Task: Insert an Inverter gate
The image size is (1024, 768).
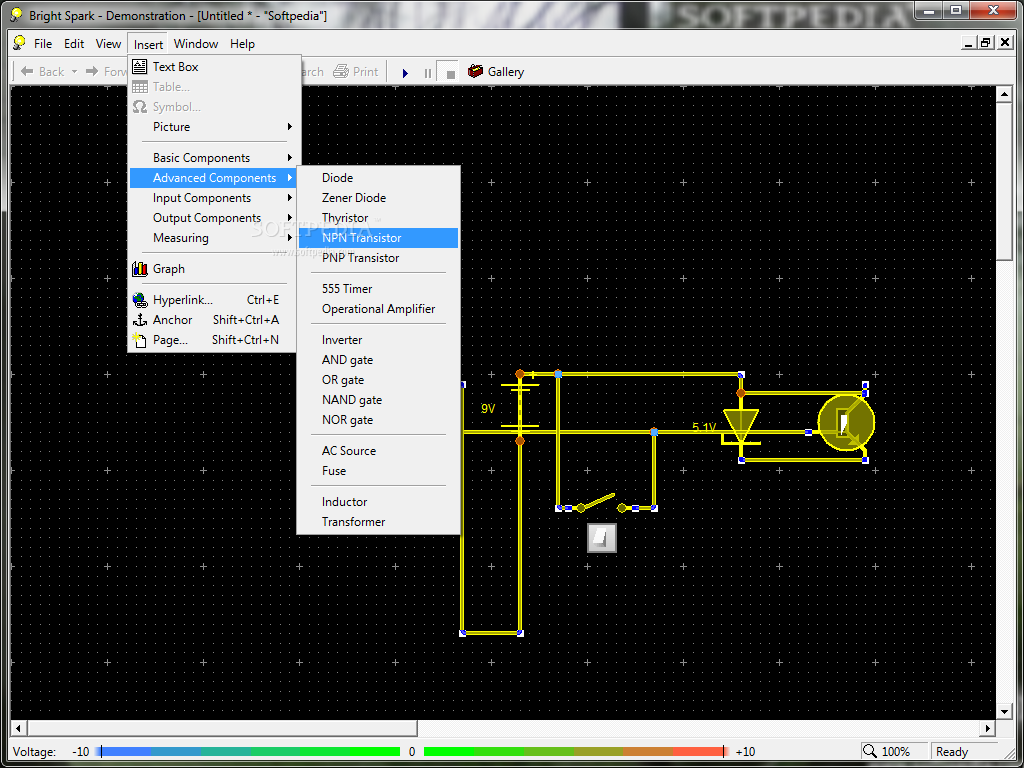Action: point(378,340)
